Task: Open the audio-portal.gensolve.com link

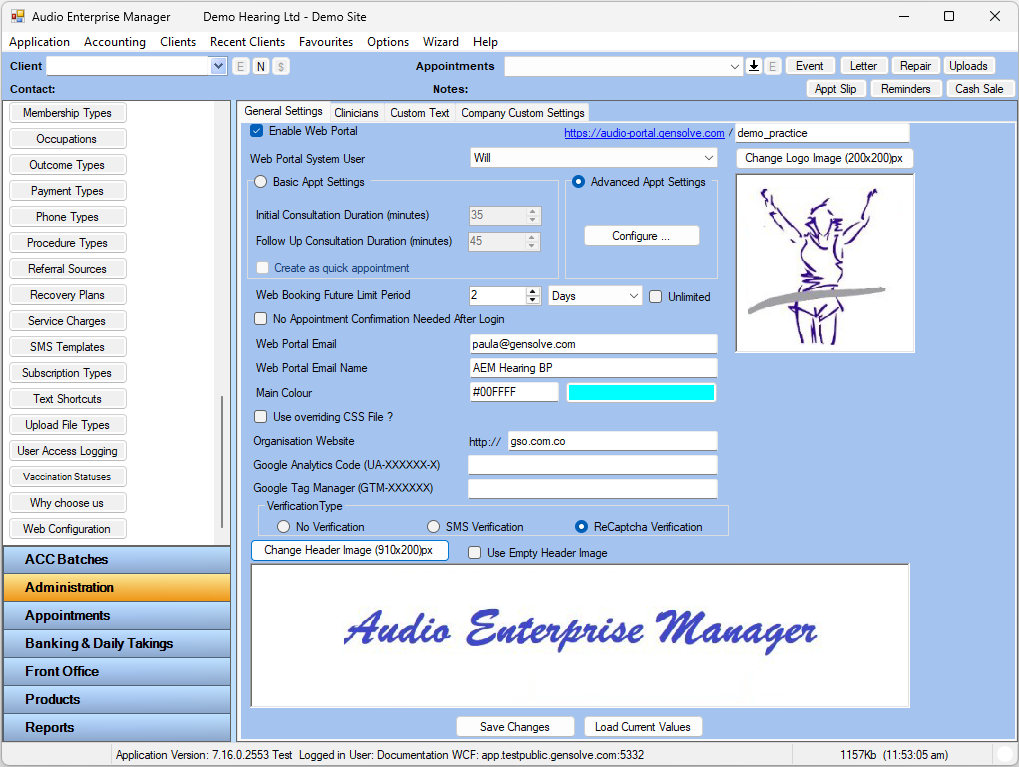Action: pos(644,133)
